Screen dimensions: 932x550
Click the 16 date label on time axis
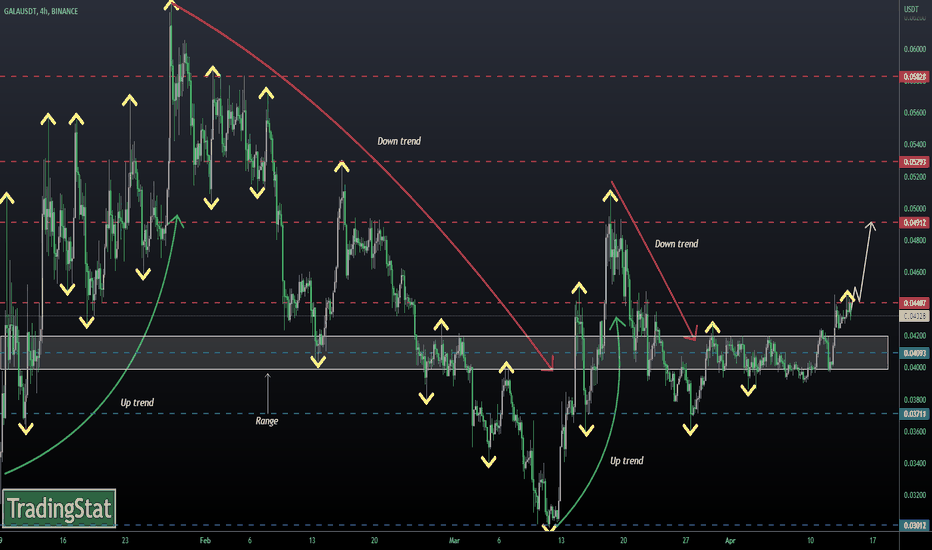pyautogui.click(x=63, y=540)
